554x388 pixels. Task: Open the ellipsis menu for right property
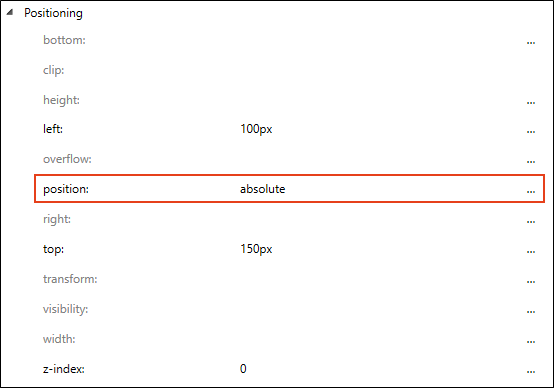click(x=531, y=222)
